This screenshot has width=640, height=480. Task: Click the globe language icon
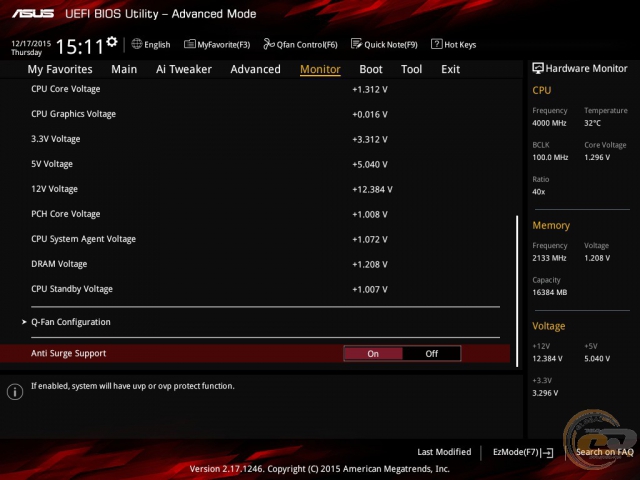[137, 44]
